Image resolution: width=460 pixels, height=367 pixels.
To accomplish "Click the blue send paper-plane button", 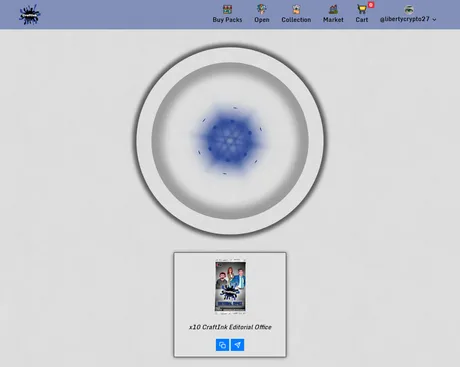I will click(237, 345).
